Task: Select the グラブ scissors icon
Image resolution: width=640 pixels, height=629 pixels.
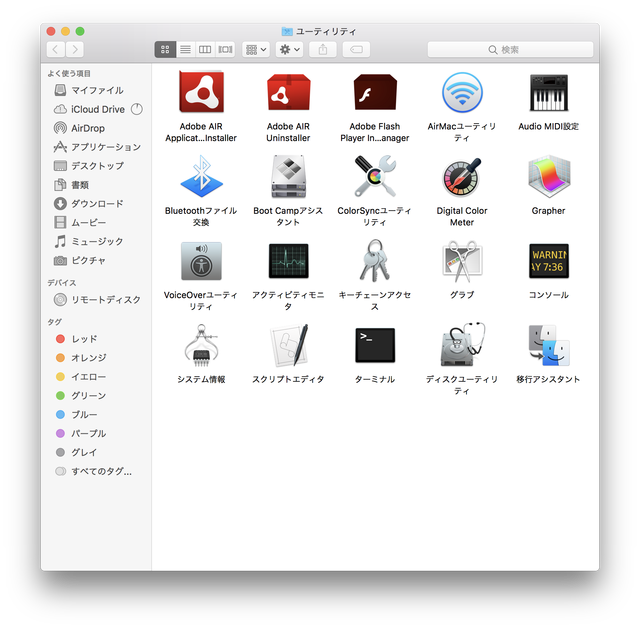Action: coord(462,261)
